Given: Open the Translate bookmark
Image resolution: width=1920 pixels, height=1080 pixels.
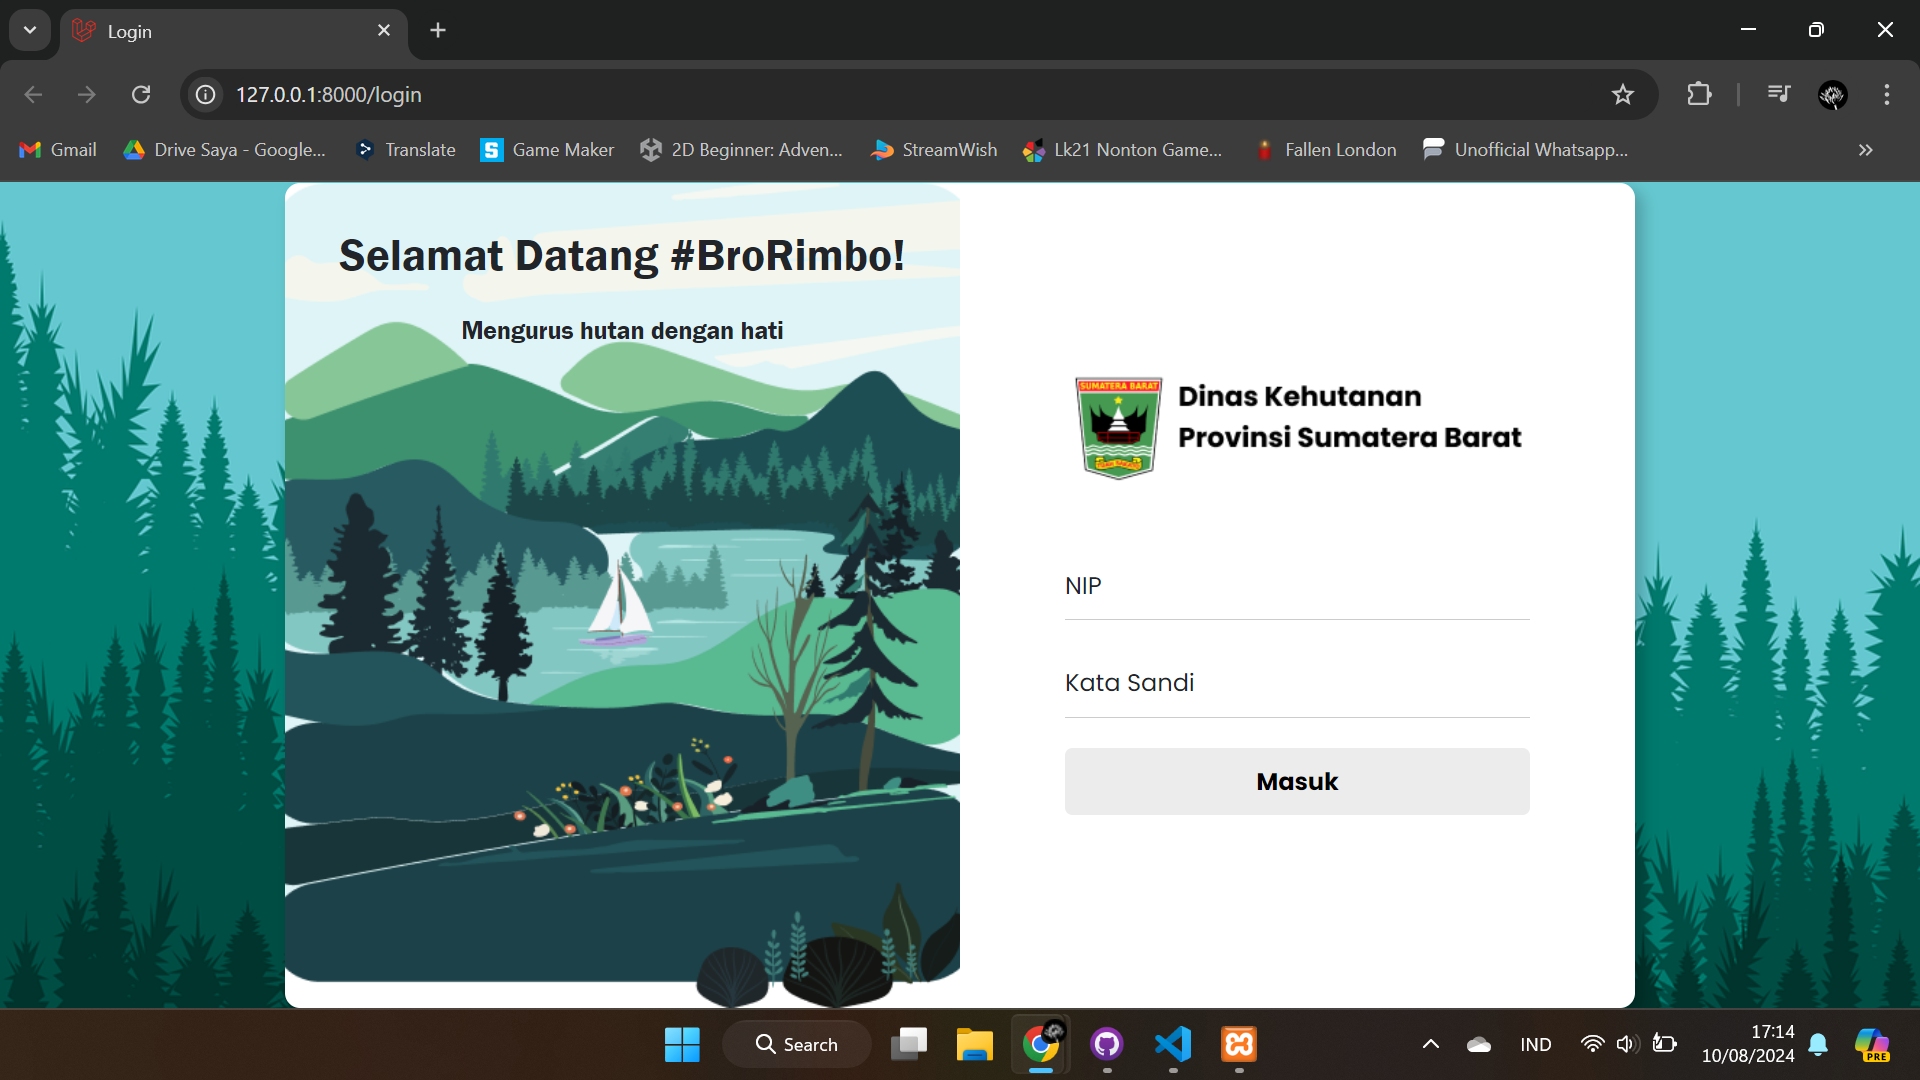Looking at the screenshot, I should [x=405, y=149].
